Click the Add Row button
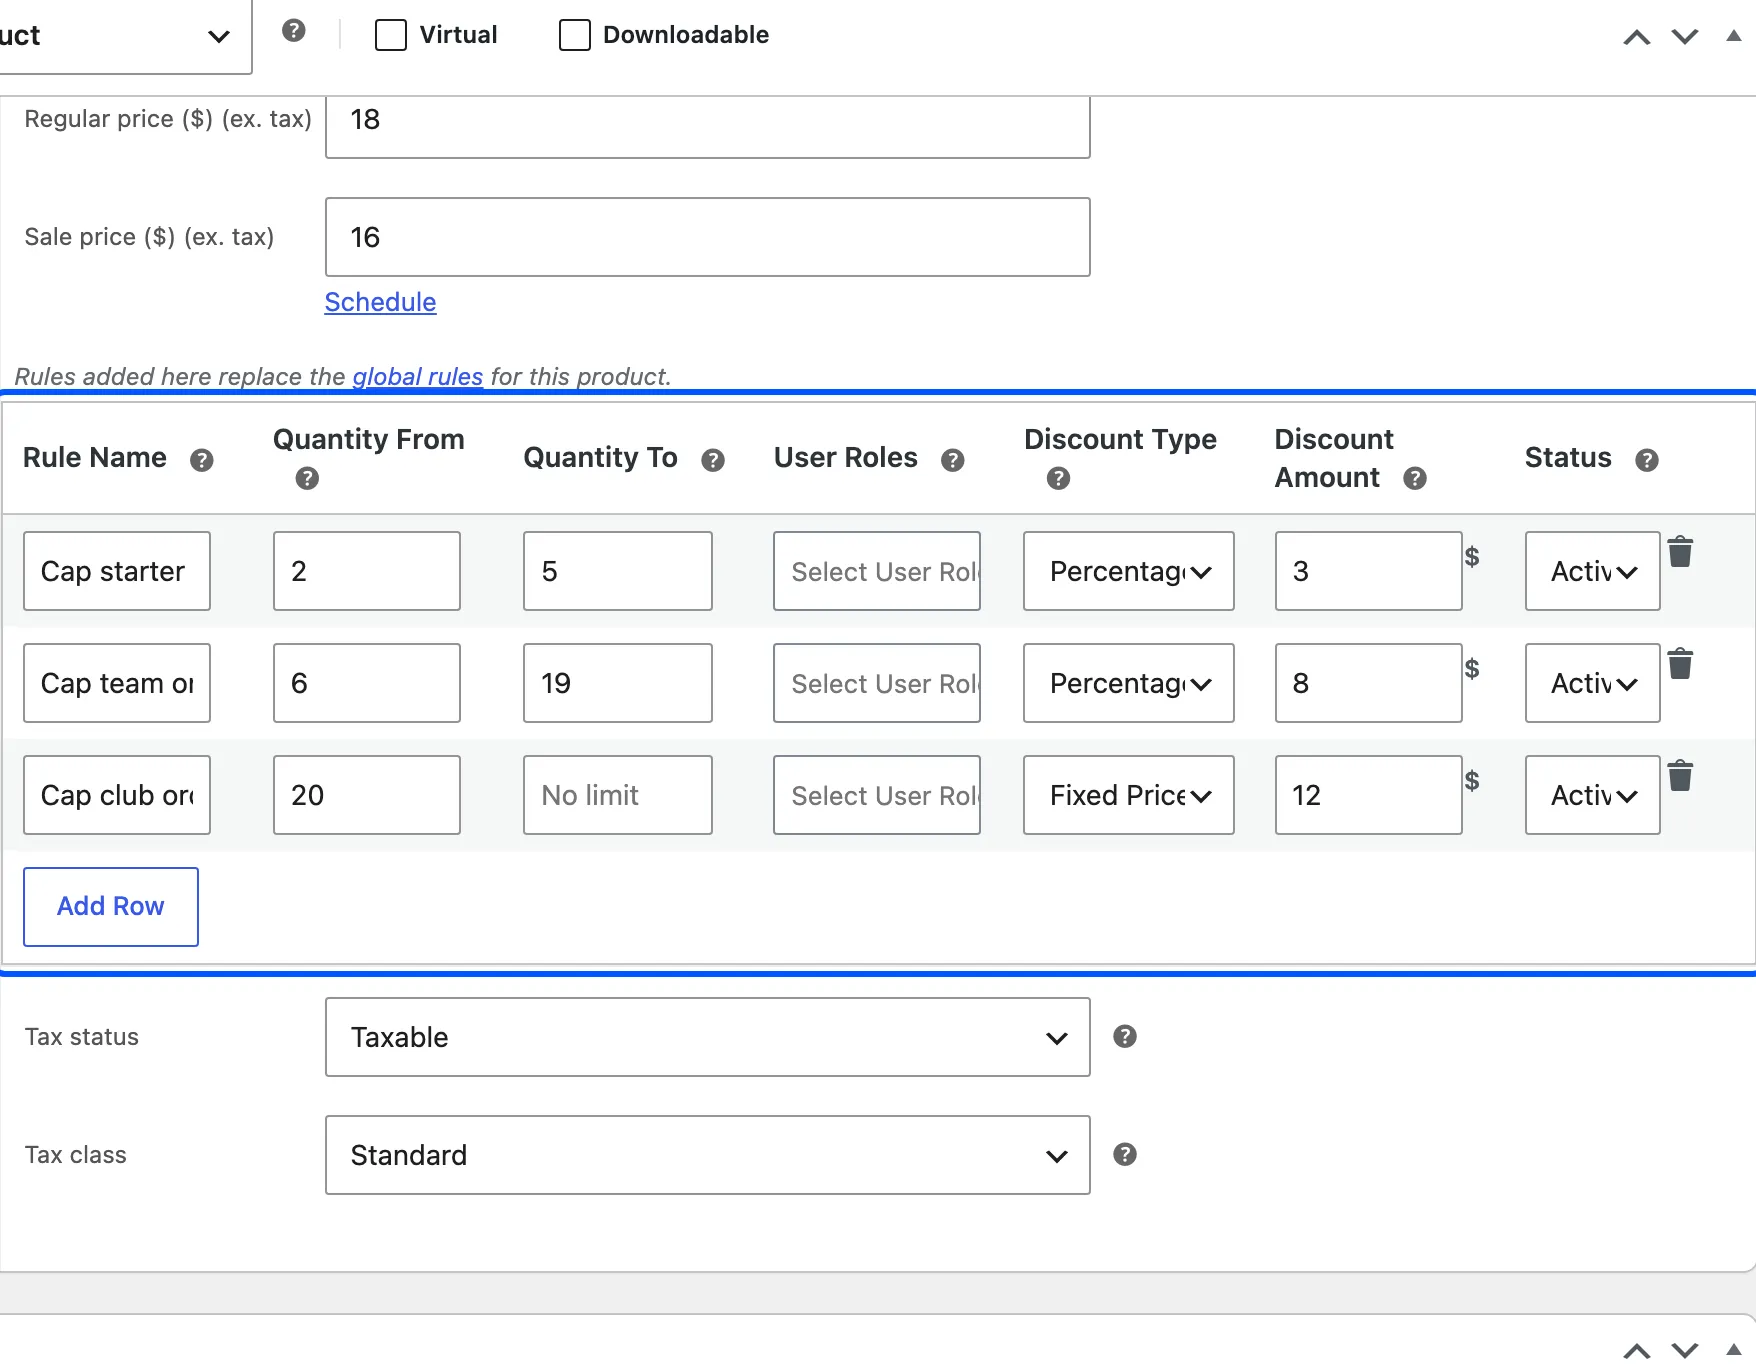Screen dimensions: 1756x1364 point(111,907)
